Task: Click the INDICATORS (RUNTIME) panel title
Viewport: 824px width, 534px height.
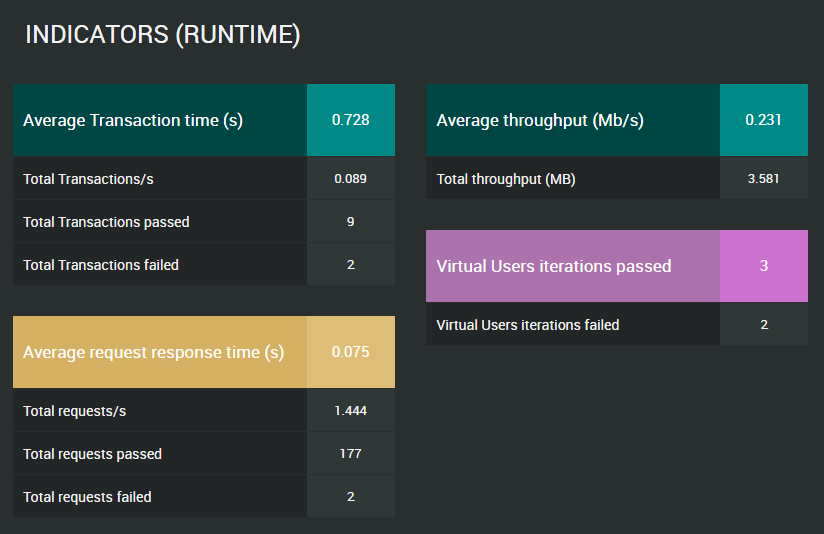Action: coord(162,35)
